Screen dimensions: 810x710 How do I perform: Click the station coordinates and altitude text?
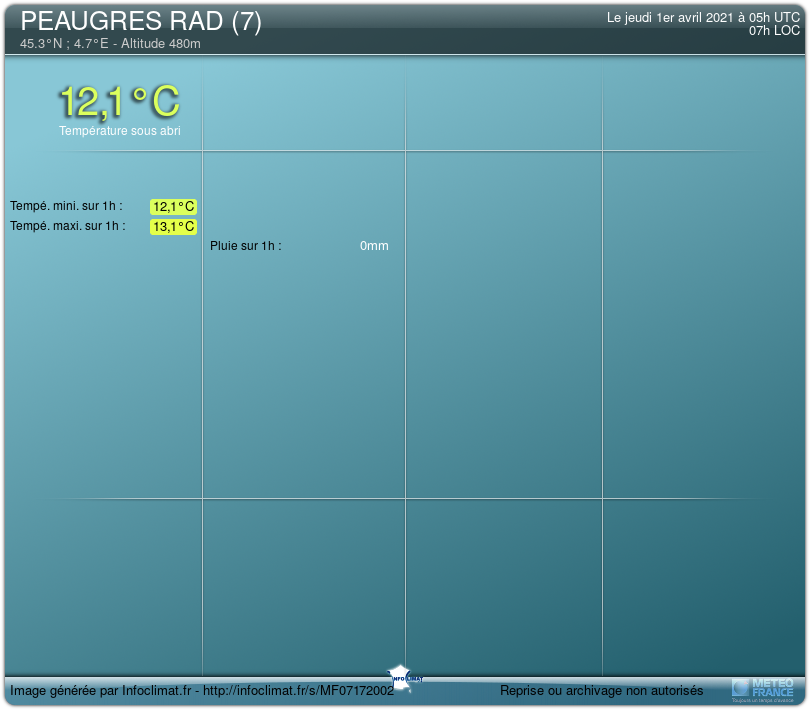tap(110, 44)
